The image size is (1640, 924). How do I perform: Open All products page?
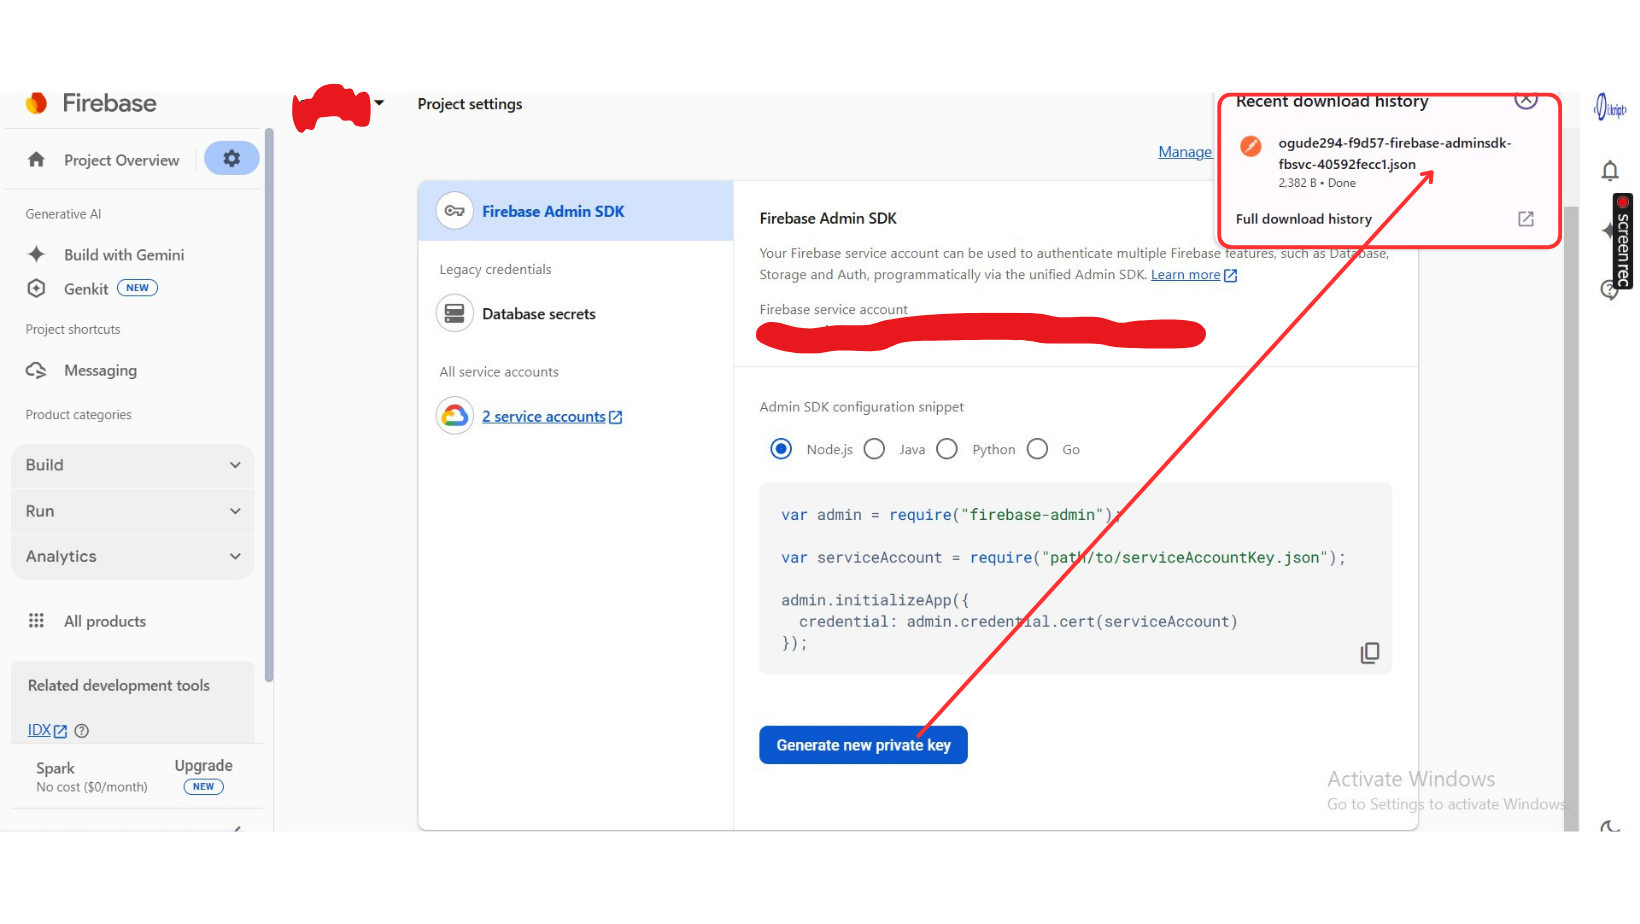pos(105,621)
